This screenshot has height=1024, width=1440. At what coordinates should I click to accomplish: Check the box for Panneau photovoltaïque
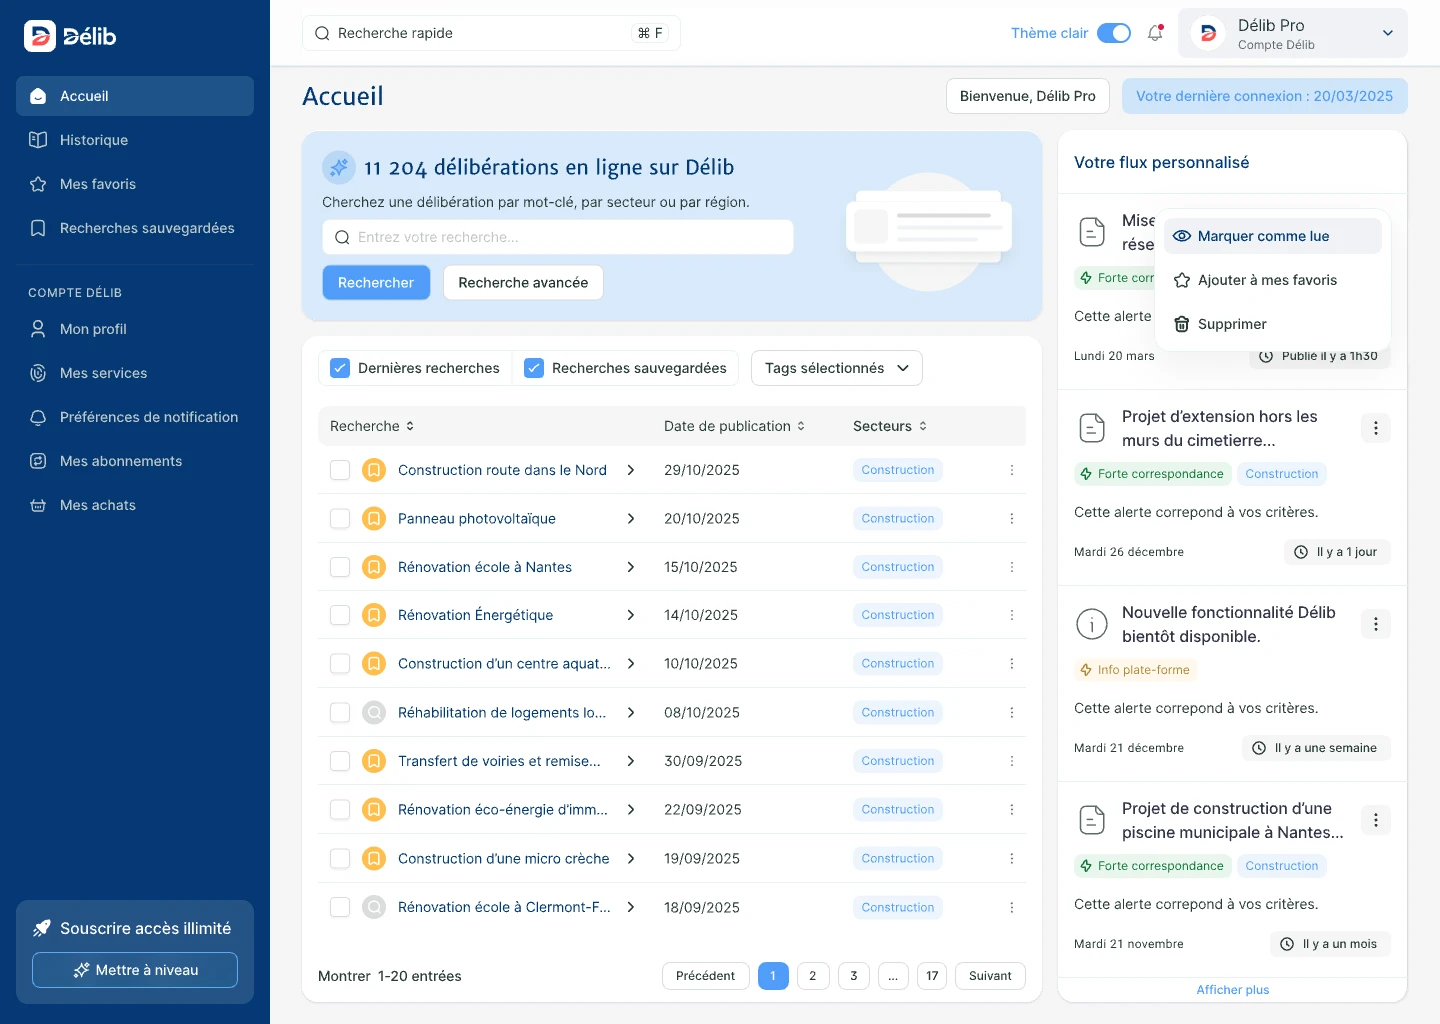pos(340,519)
